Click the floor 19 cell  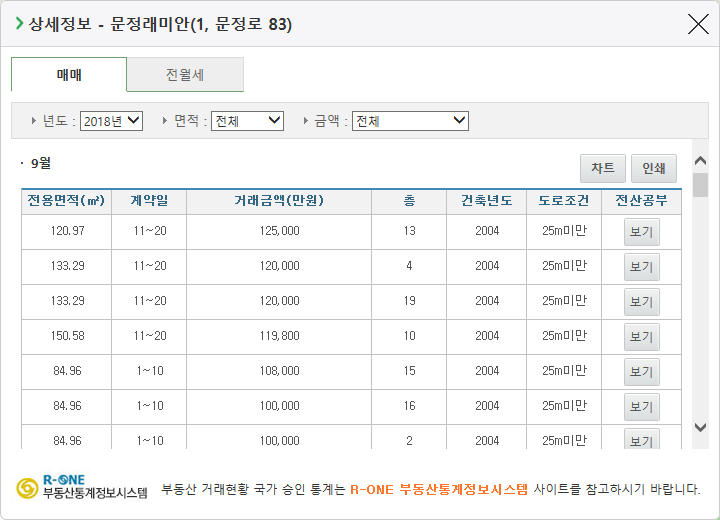(x=409, y=301)
